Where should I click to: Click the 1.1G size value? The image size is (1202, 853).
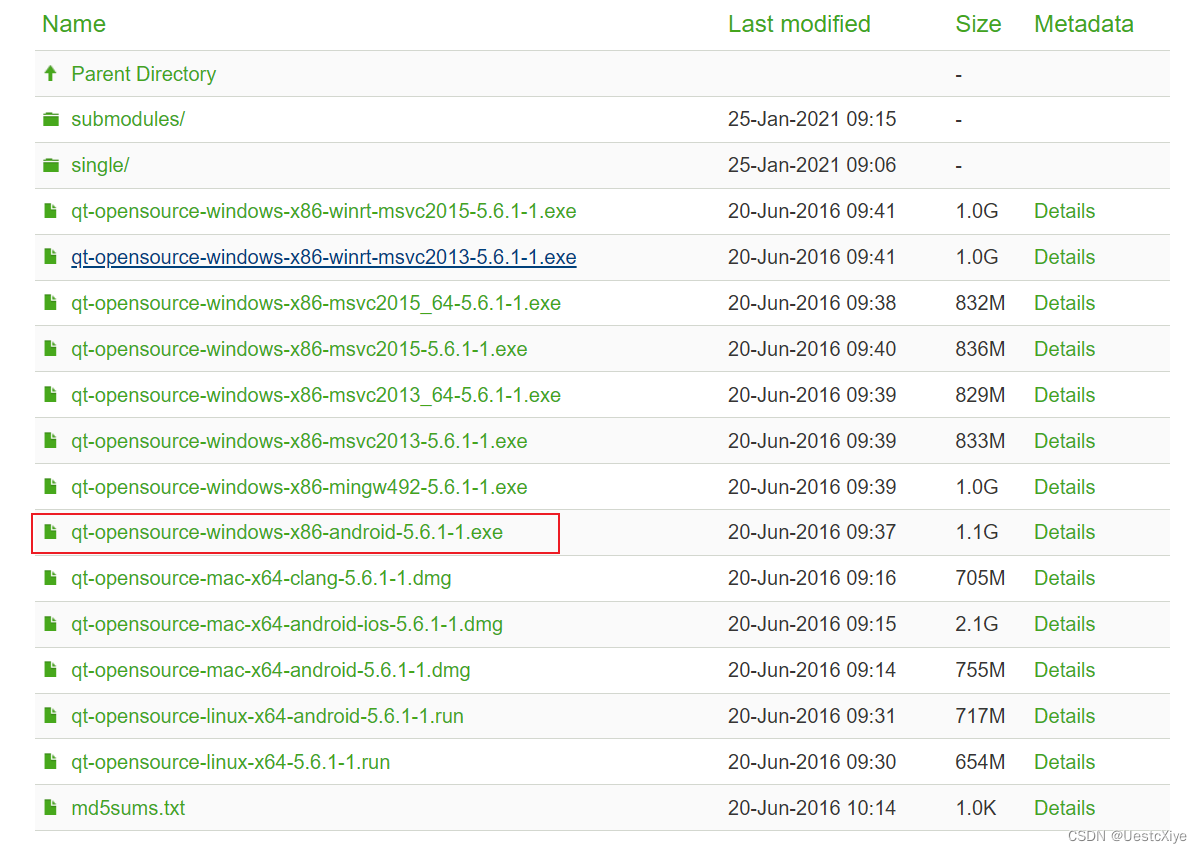[977, 532]
